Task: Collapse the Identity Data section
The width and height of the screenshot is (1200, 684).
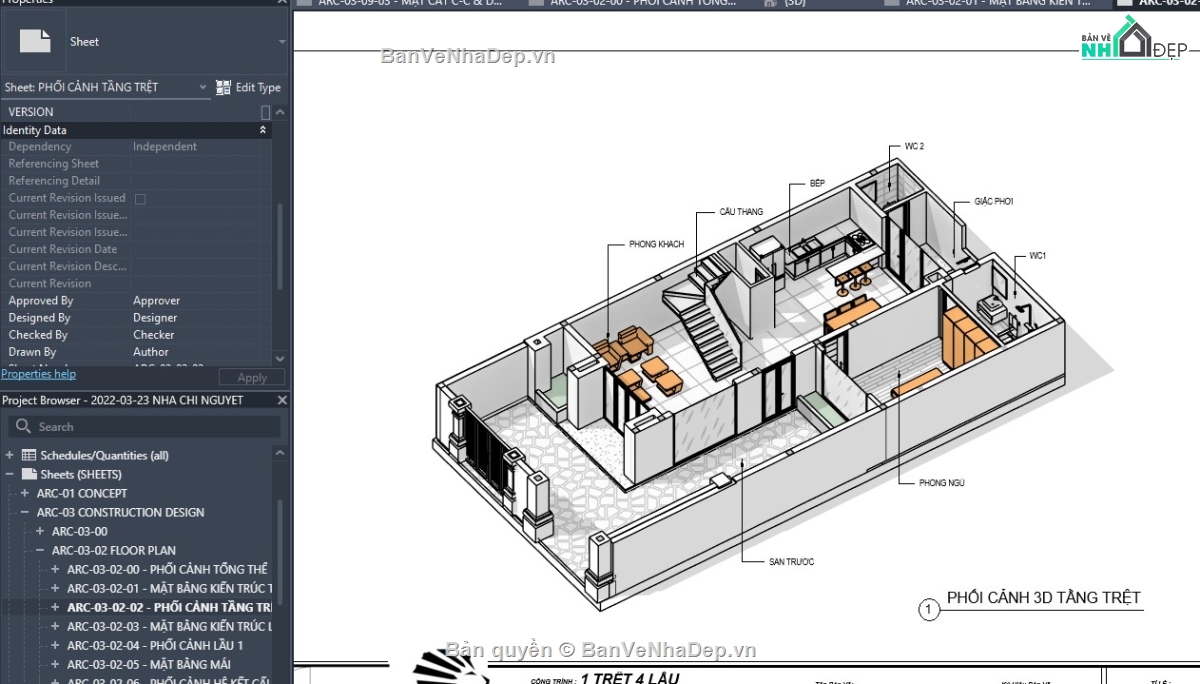Action: (x=264, y=130)
